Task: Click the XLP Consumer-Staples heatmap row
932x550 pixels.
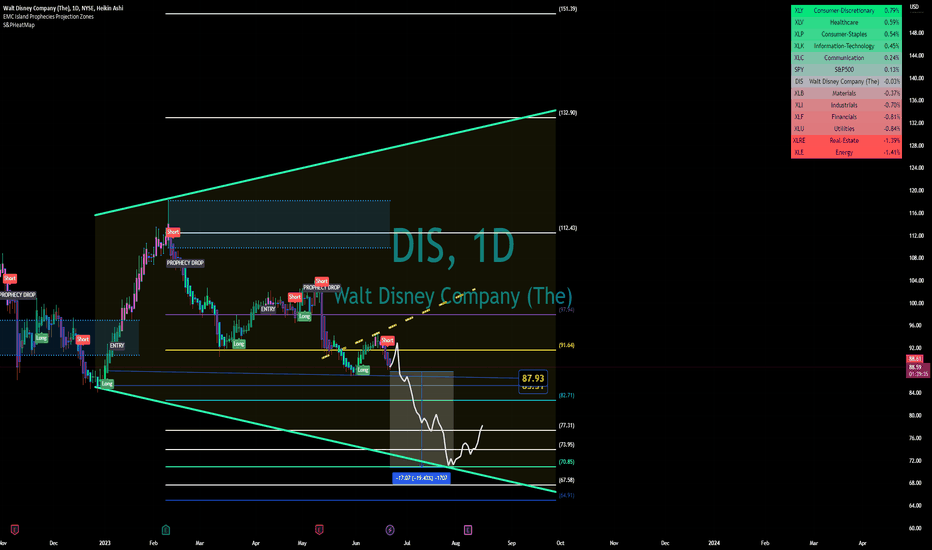Action: (x=846, y=34)
